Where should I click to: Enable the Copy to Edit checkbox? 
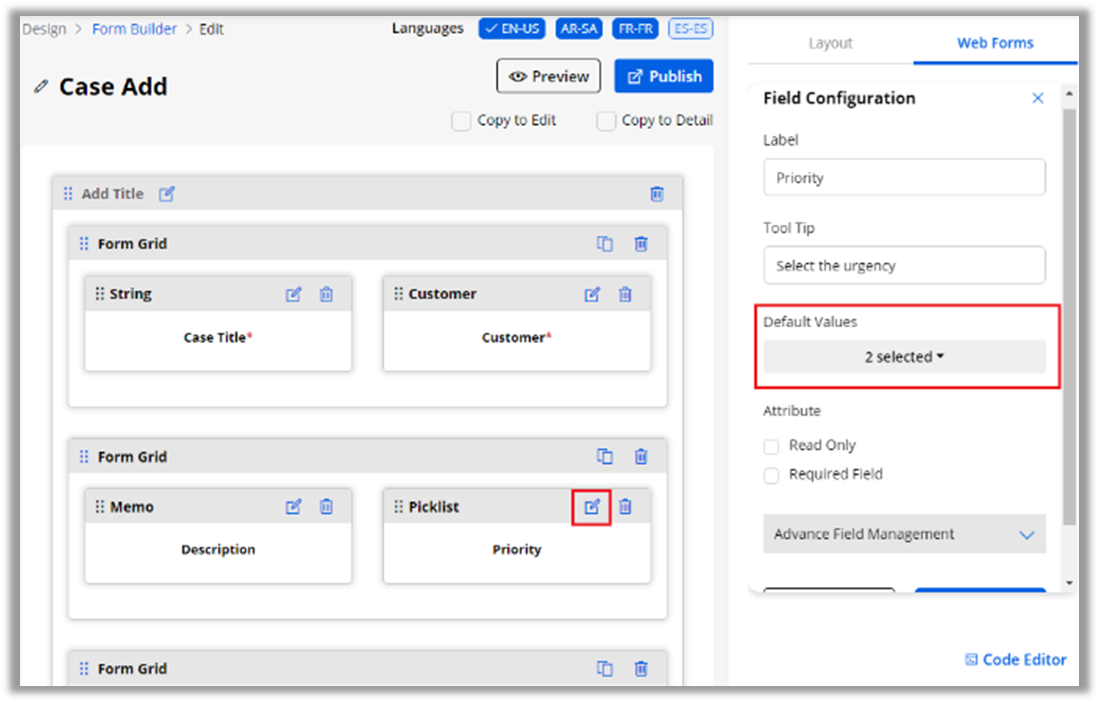pyautogui.click(x=461, y=121)
